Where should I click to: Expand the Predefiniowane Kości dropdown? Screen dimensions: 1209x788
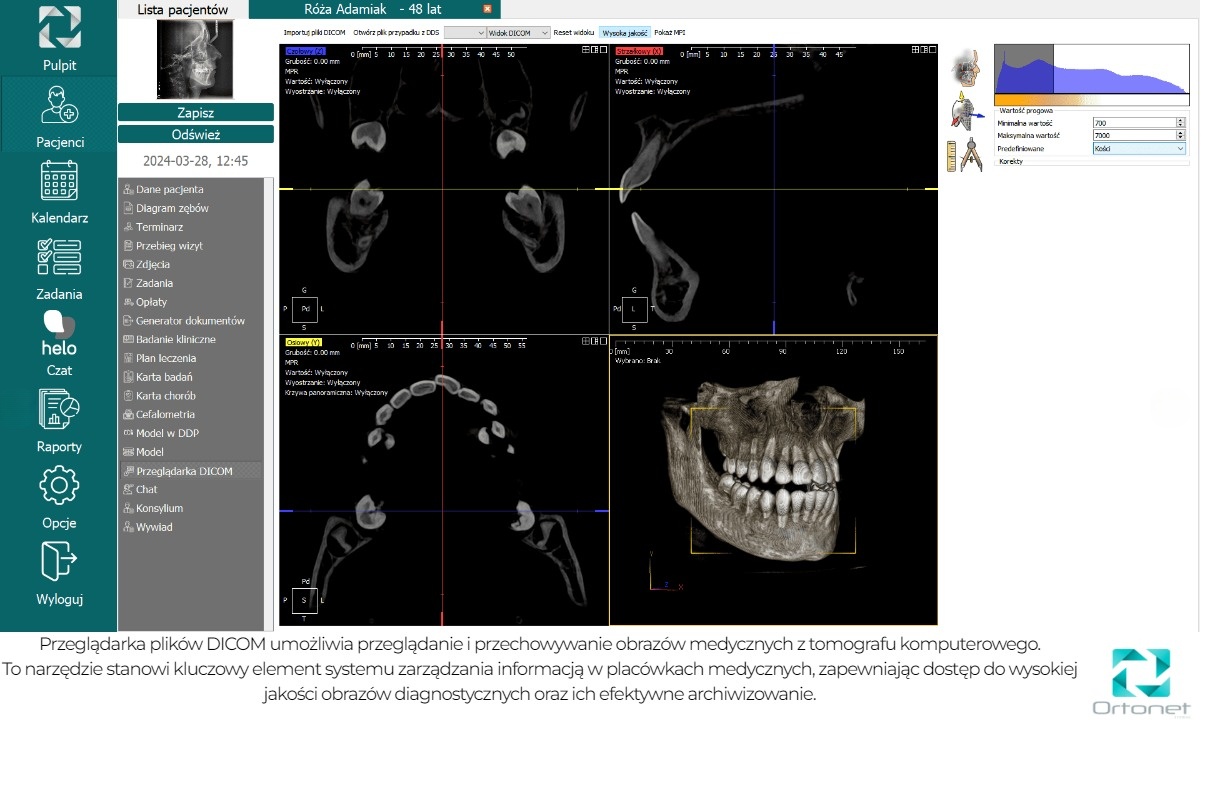(1138, 148)
